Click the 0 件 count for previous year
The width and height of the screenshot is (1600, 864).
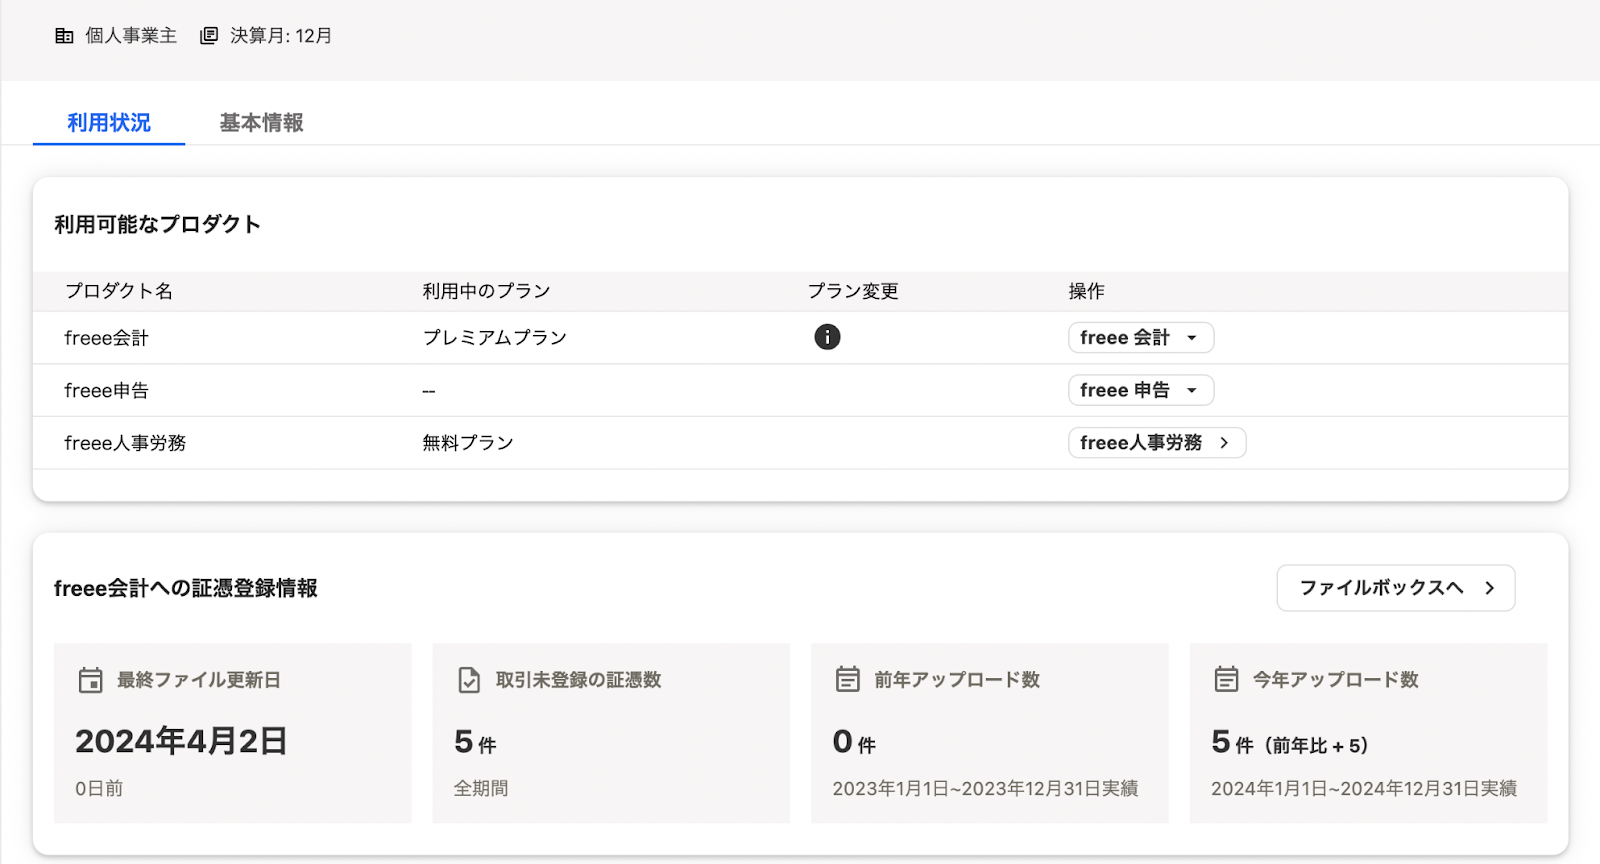click(854, 742)
